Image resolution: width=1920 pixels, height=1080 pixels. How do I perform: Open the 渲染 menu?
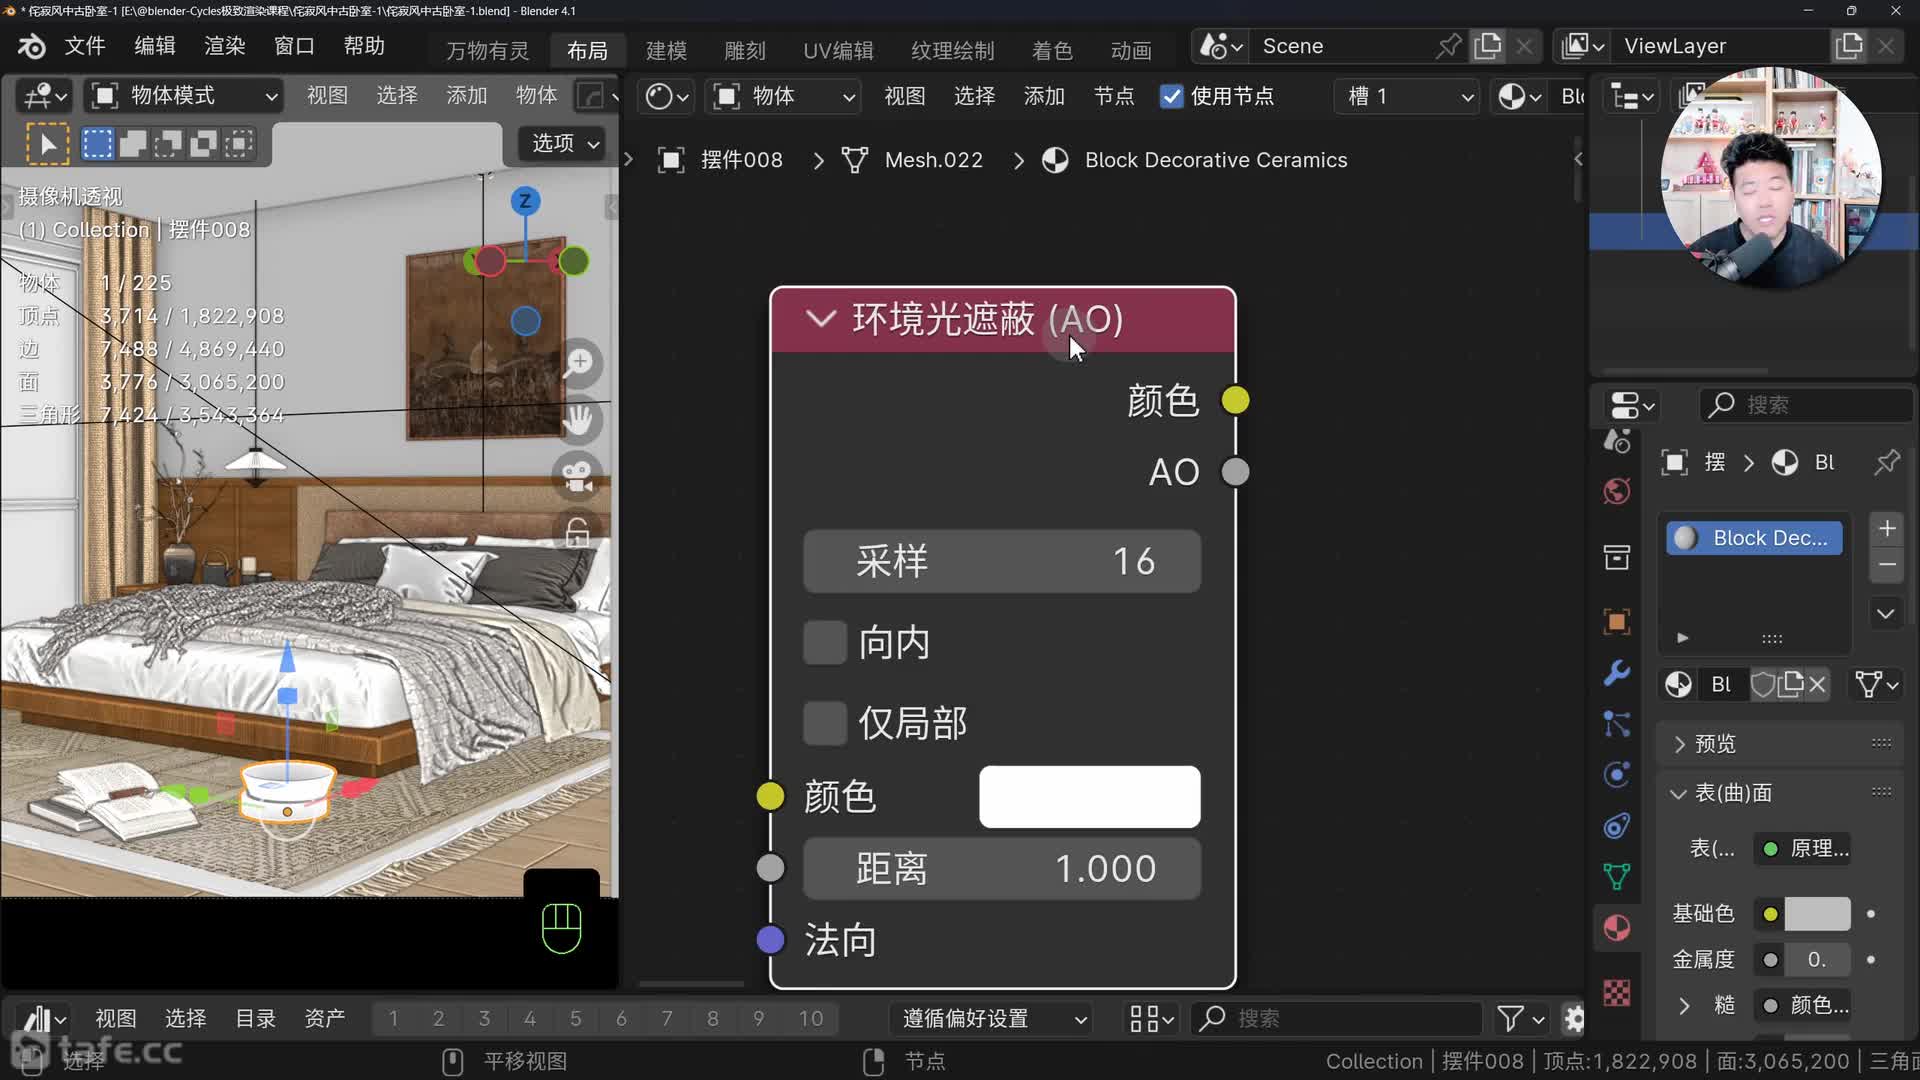click(x=224, y=46)
